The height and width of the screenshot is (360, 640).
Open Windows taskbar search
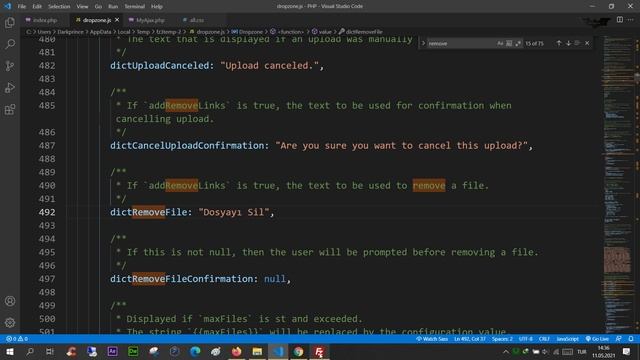click(30, 352)
